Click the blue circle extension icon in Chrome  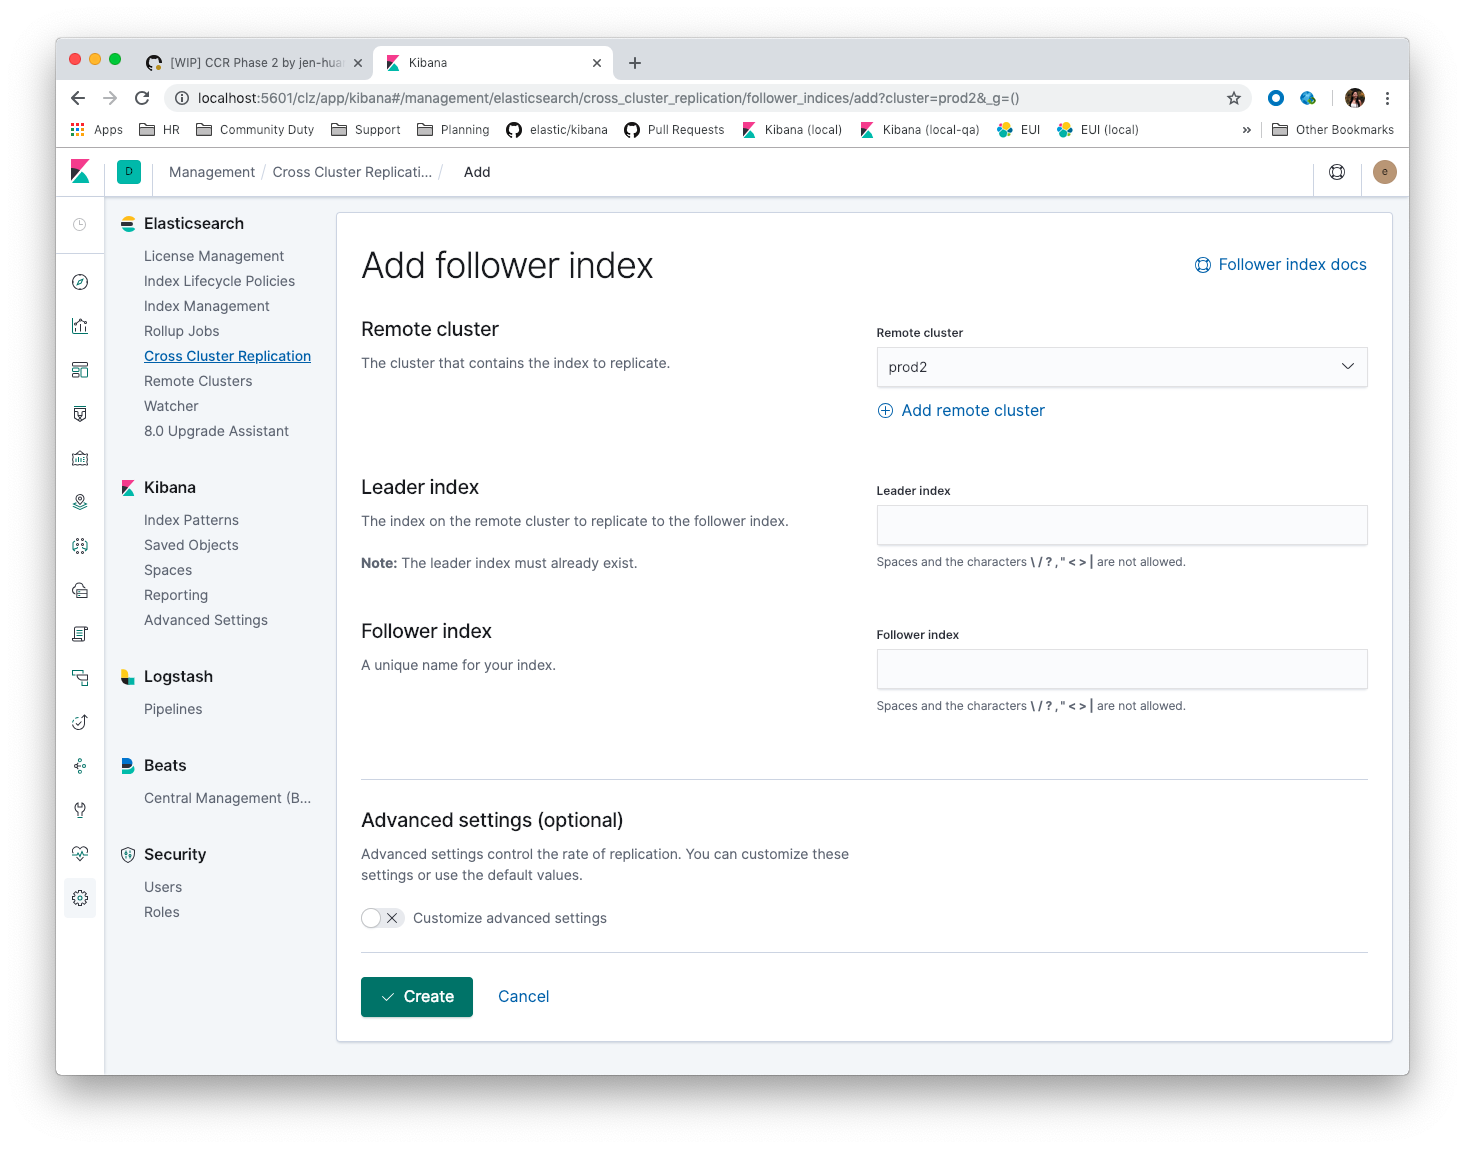(x=1276, y=98)
